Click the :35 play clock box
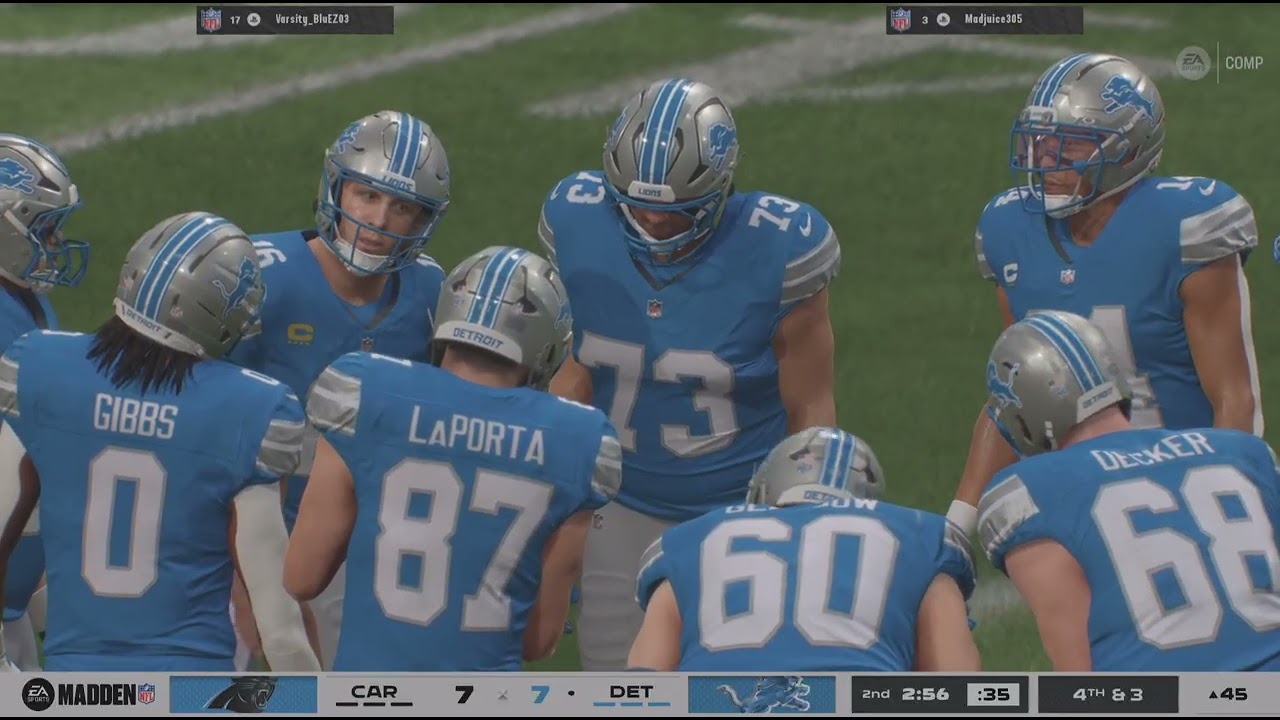 coord(993,694)
